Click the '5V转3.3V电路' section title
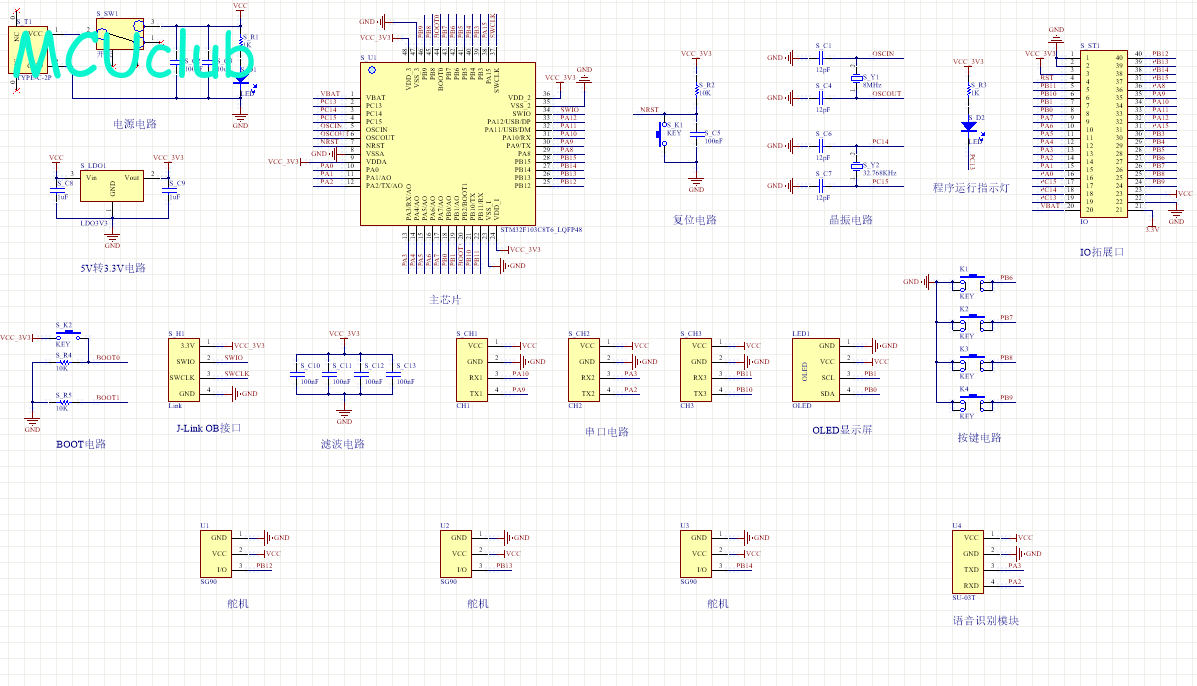 pyautogui.click(x=113, y=268)
